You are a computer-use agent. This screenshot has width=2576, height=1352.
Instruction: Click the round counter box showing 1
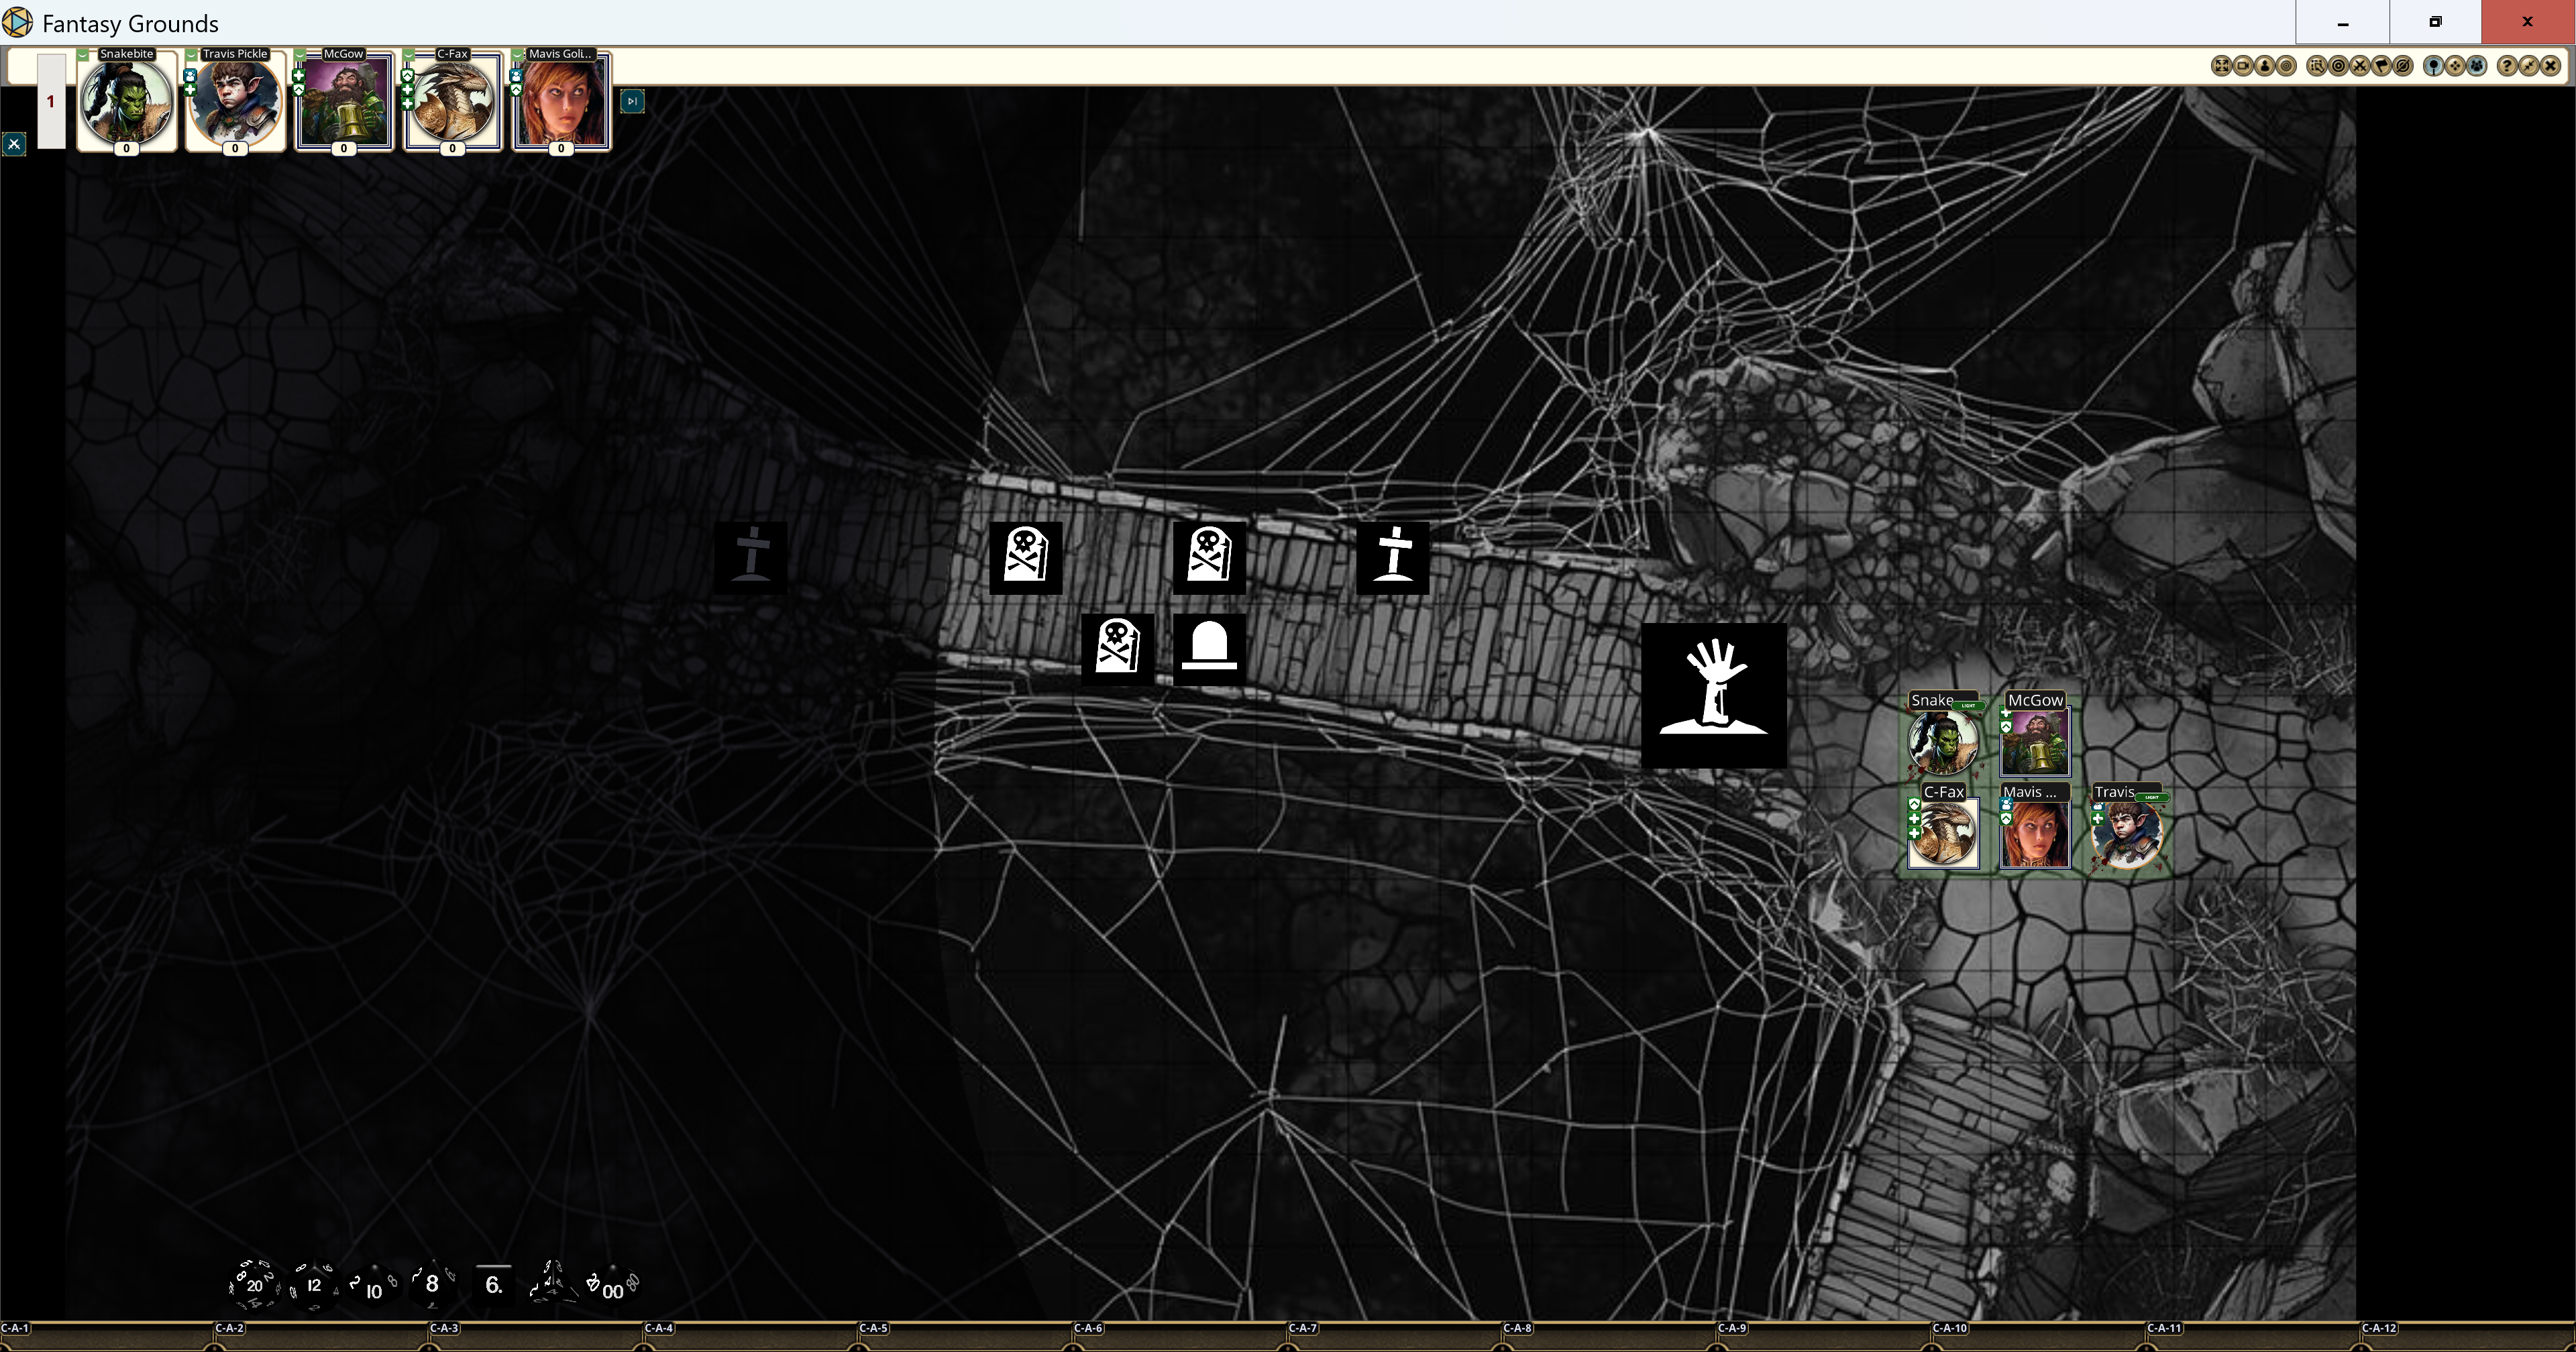(51, 101)
